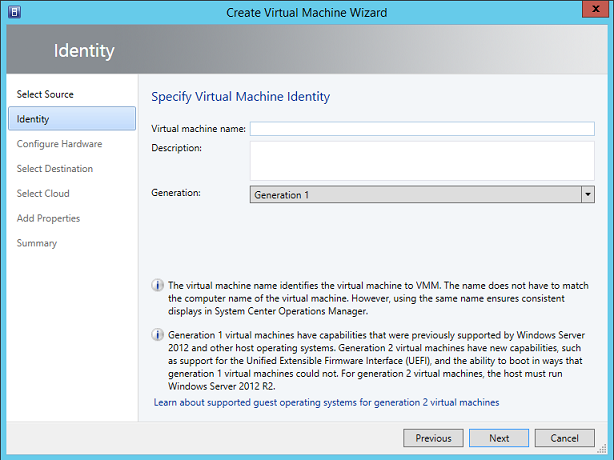
Task: Click the 'Description:' label
Action: pyautogui.click(x=177, y=148)
